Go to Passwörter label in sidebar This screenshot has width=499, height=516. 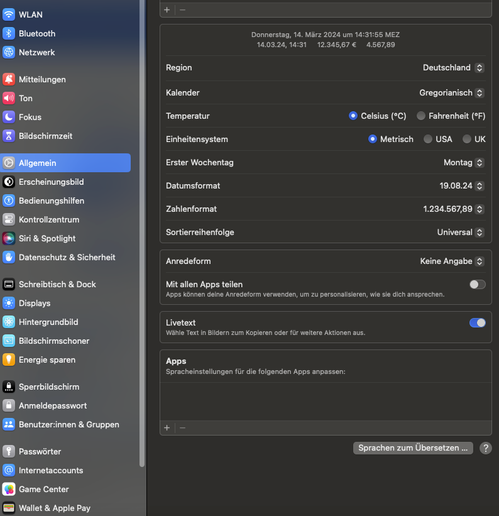click(40, 451)
